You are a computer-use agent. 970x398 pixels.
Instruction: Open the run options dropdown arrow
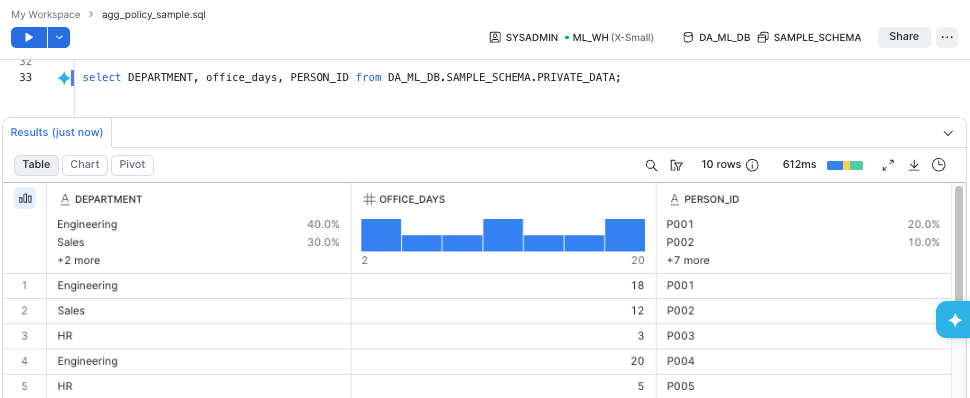click(x=59, y=37)
